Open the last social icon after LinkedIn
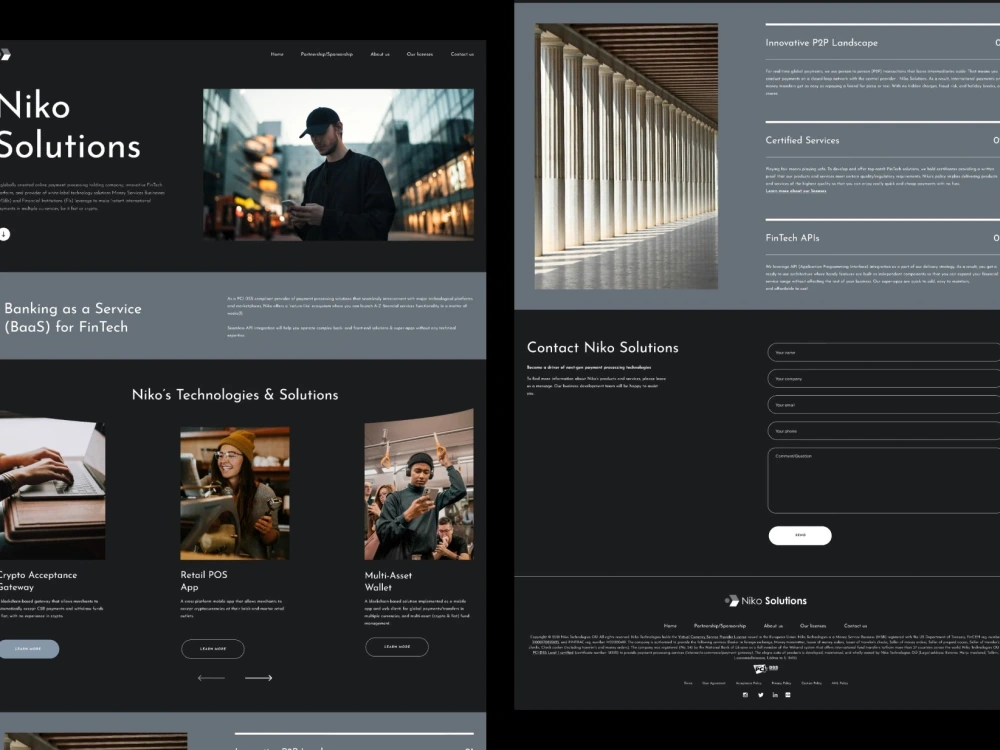The width and height of the screenshot is (1000, 750). click(x=788, y=695)
